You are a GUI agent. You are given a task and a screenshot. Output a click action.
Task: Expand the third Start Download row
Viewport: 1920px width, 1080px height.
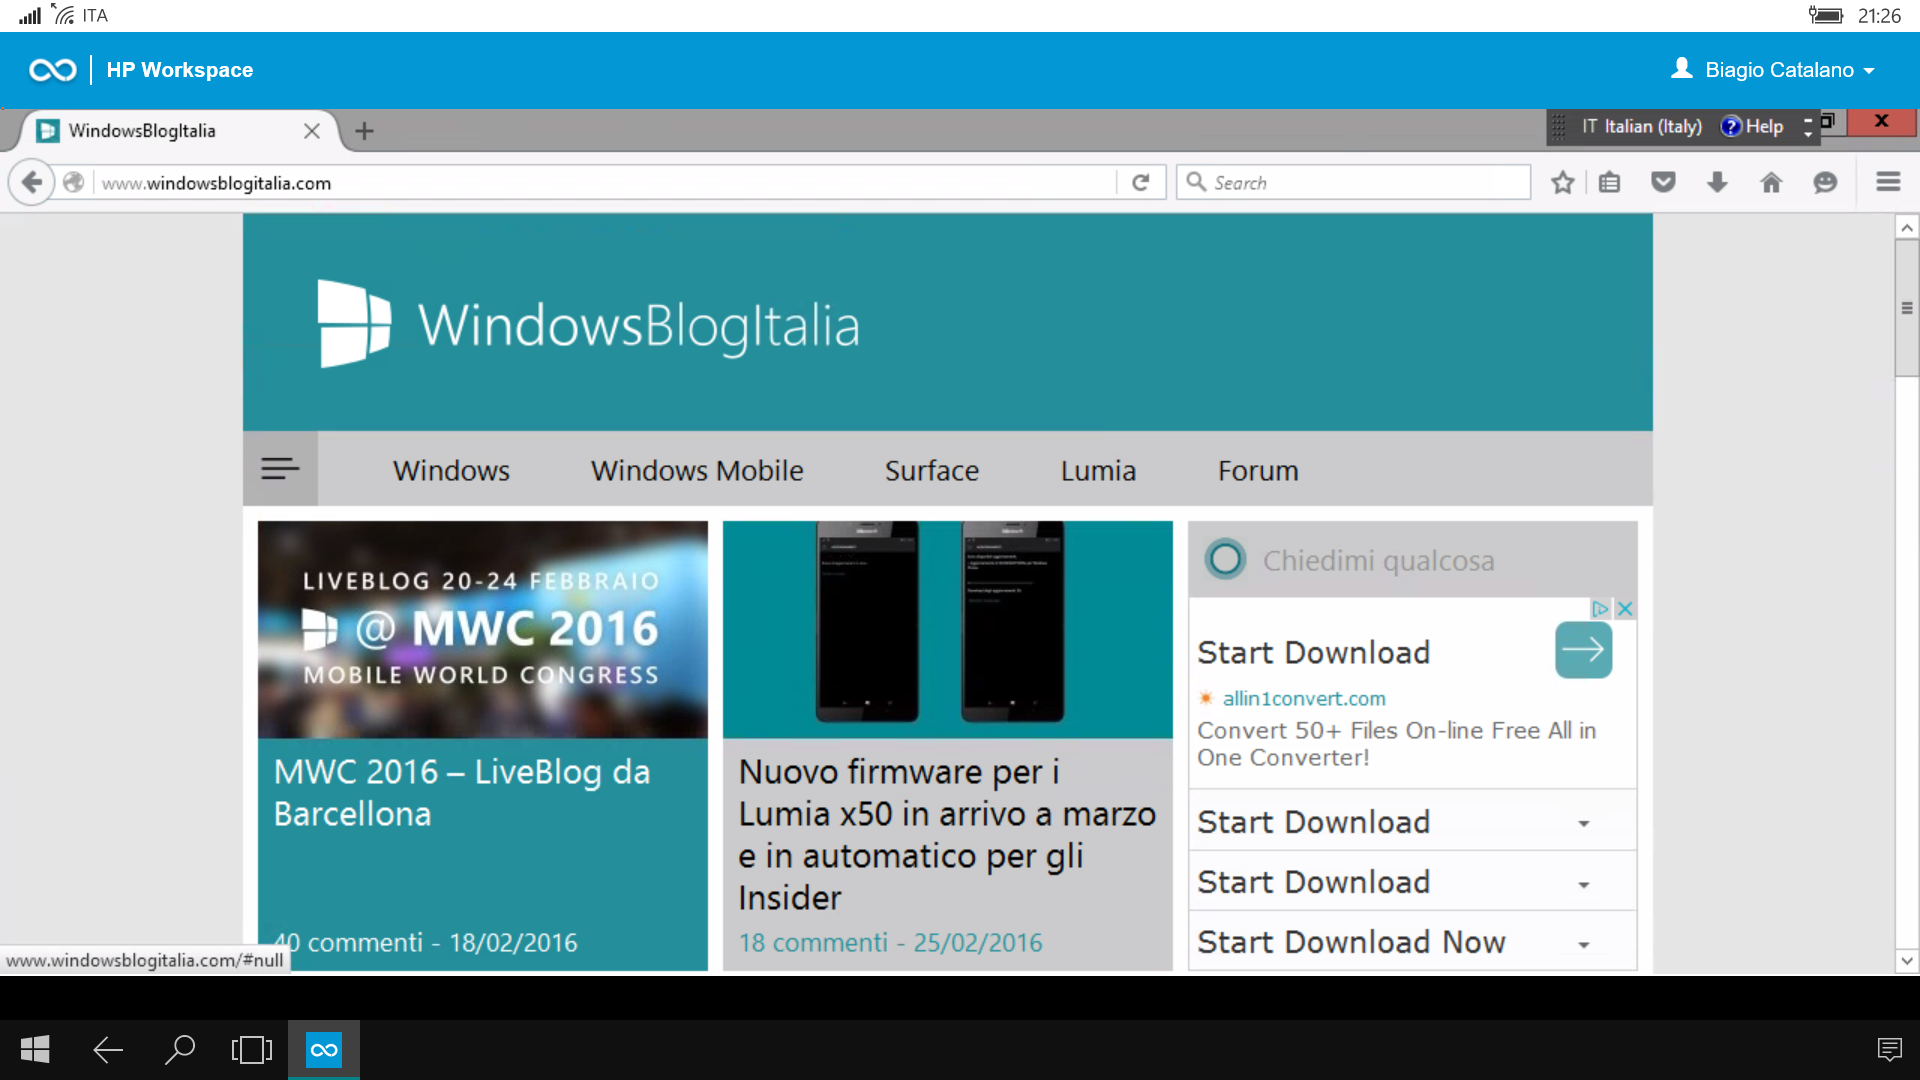point(1412,882)
